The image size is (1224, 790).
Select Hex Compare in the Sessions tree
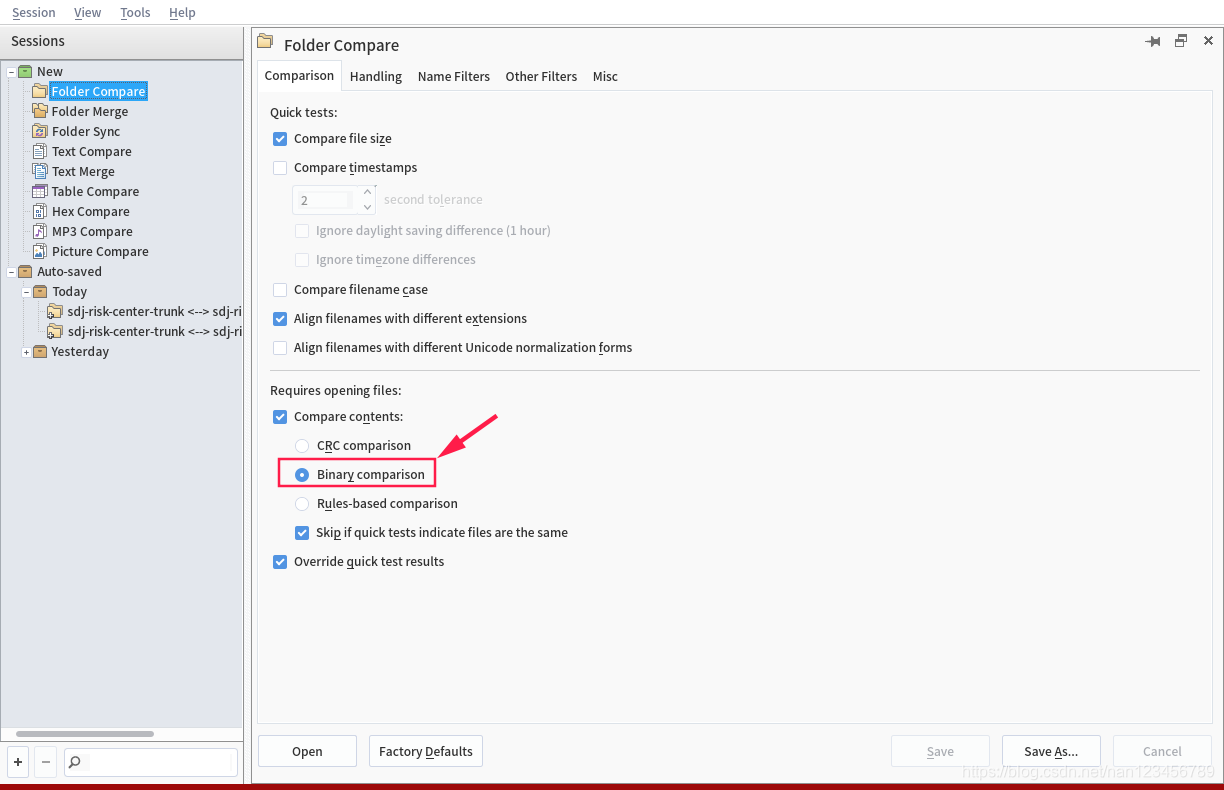(x=91, y=211)
